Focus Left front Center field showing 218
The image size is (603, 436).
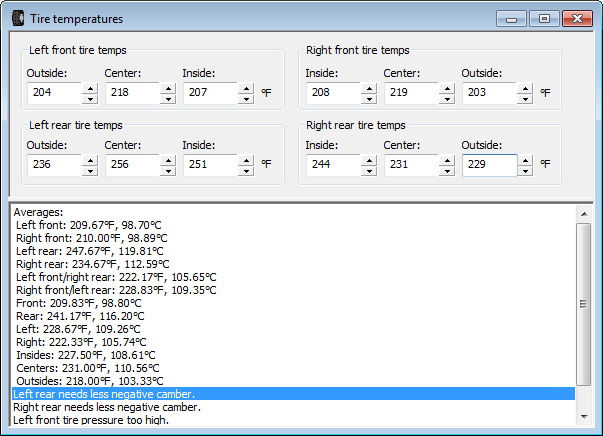click(133, 93)
